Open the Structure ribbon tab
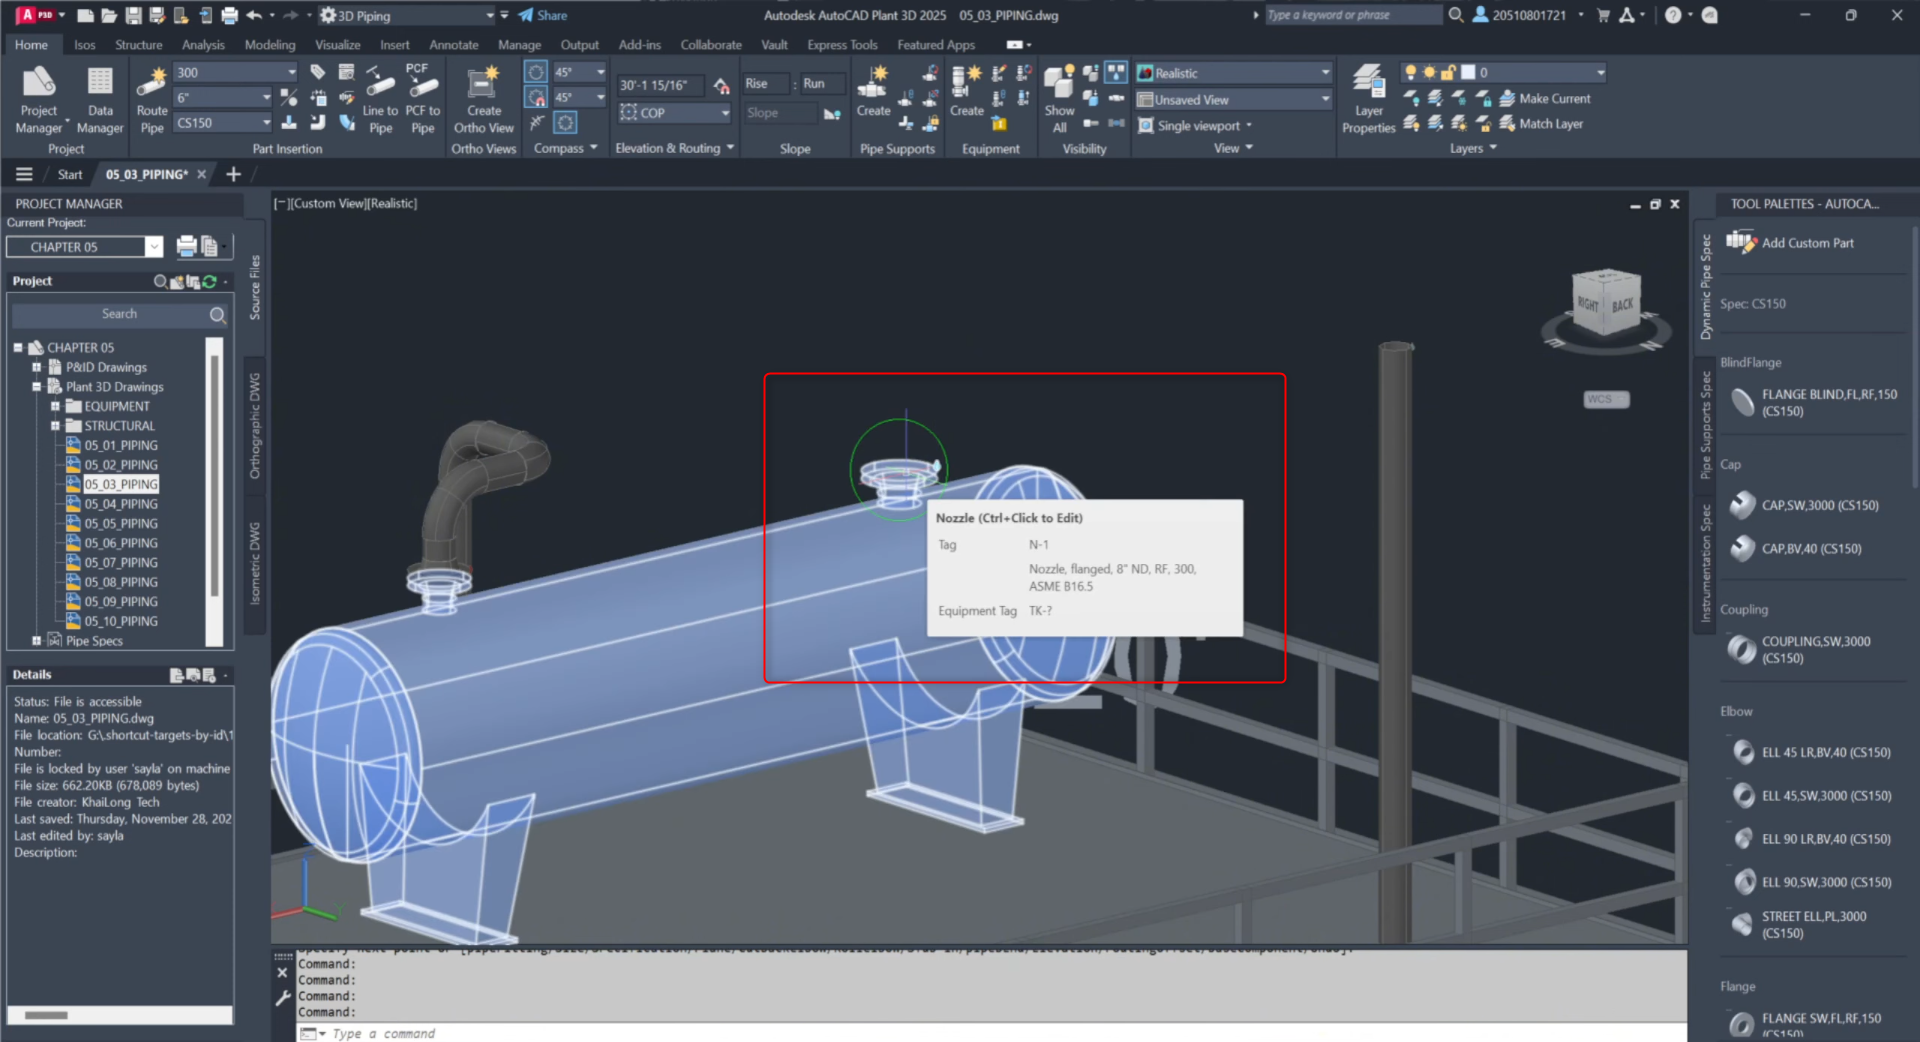This screenshot has width=1920, height=1042. tap(138, 45)
